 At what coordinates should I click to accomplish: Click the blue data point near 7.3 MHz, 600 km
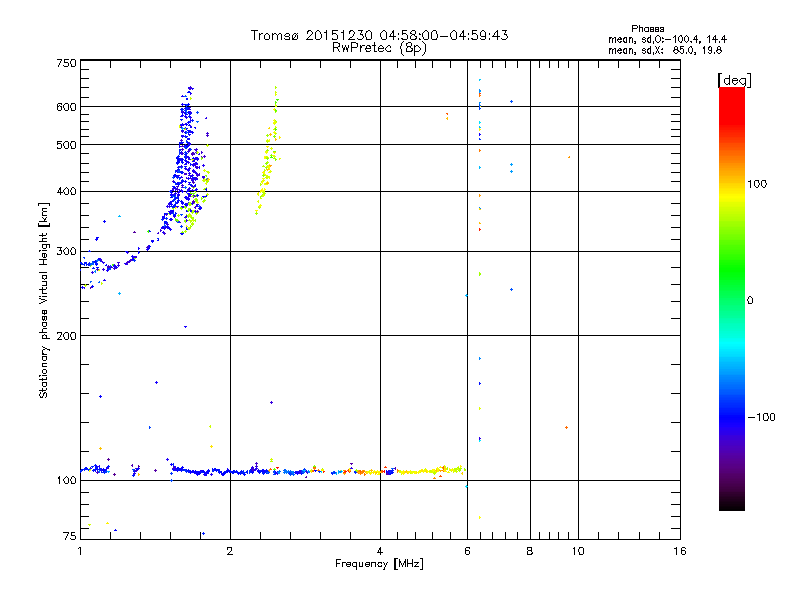tap(511, 102)
